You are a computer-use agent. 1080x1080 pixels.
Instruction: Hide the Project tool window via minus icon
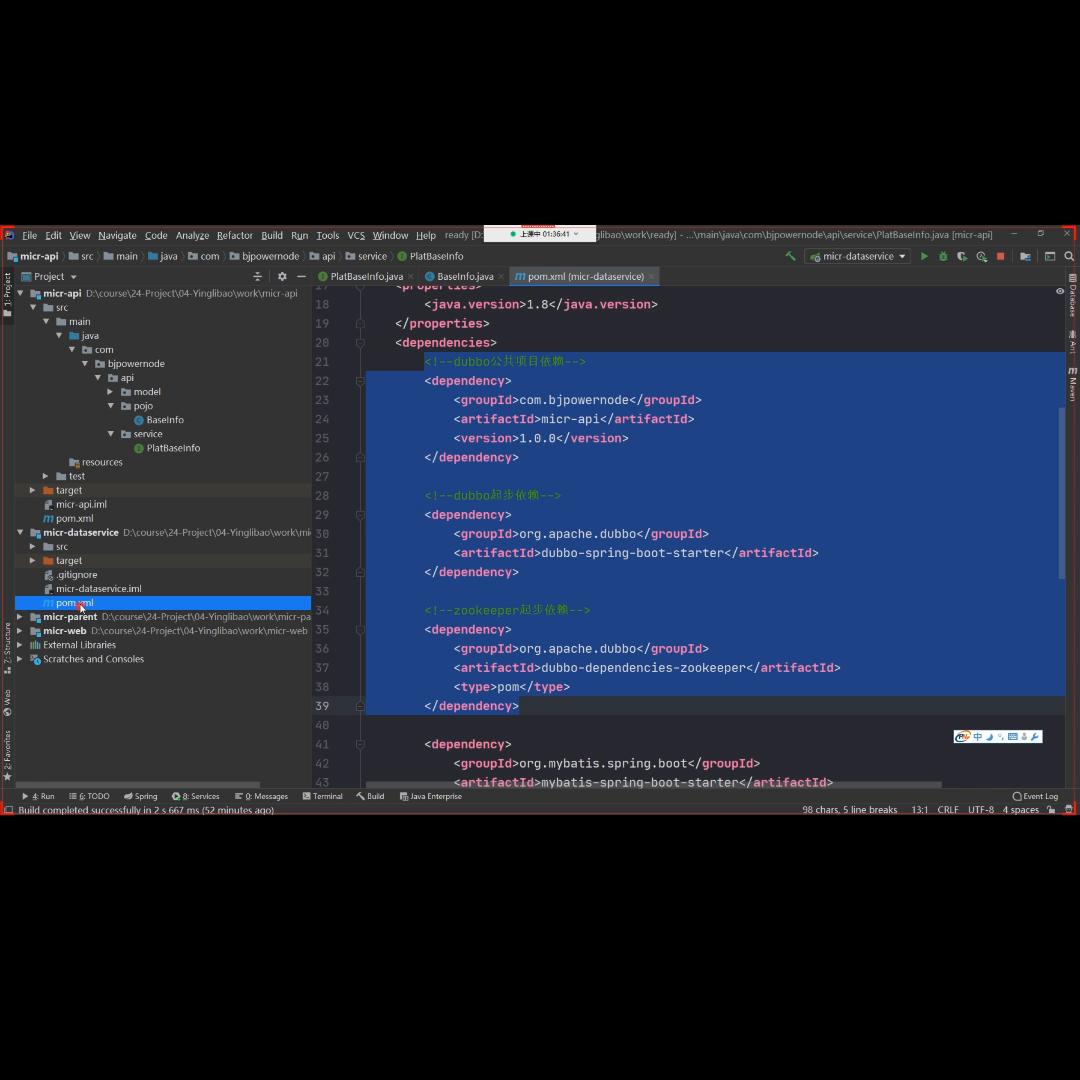301,276
